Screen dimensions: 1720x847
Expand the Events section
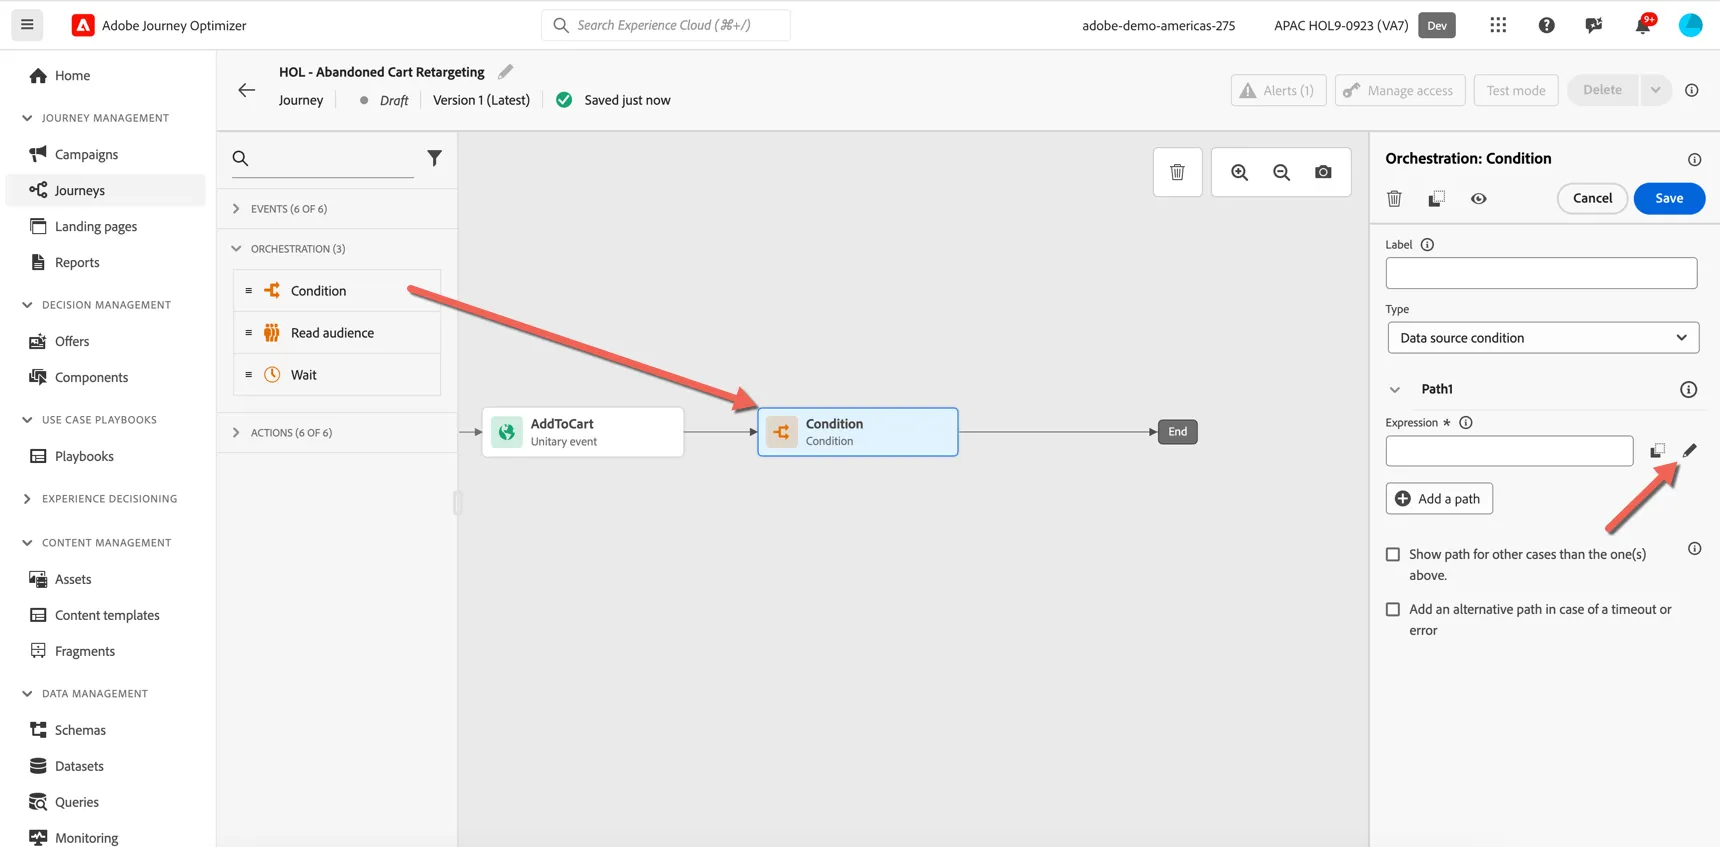(236, 209)
